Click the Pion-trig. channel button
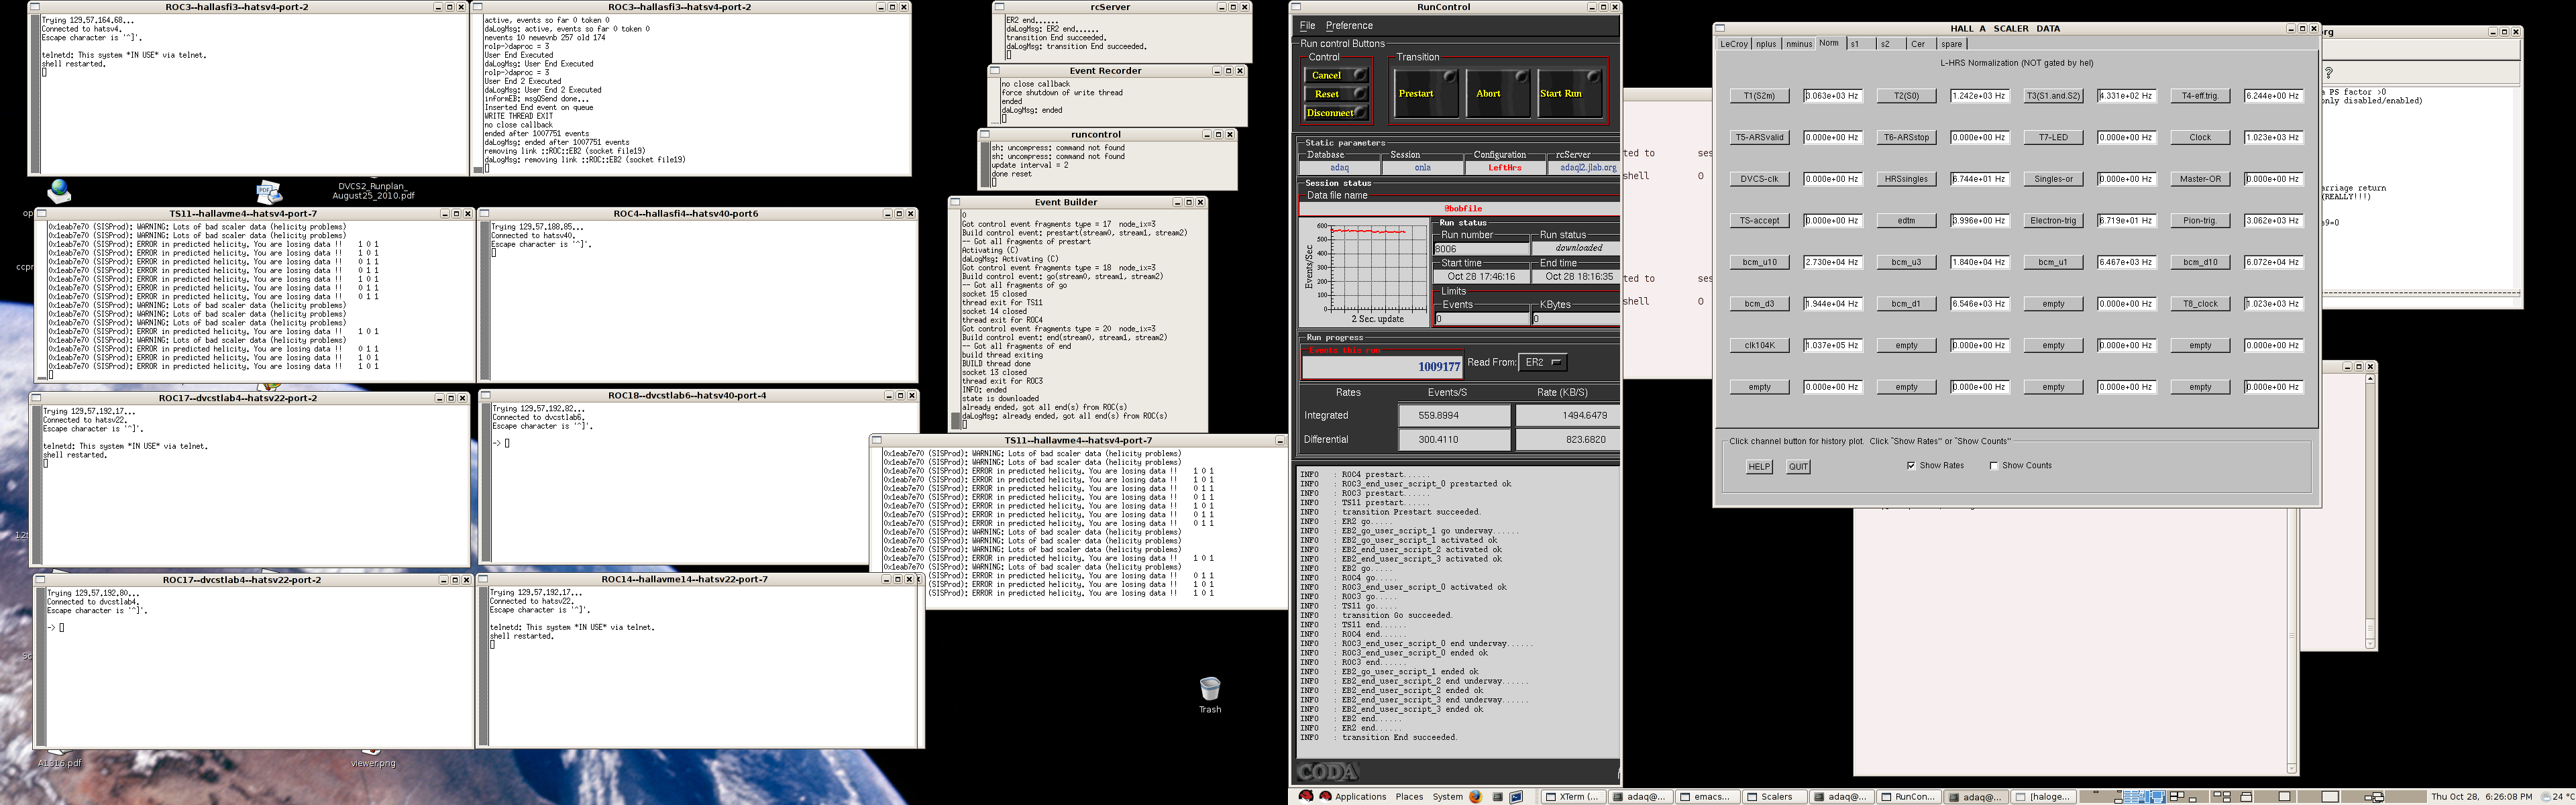Screen dimensions: 2576x805 pos(2200,221)
